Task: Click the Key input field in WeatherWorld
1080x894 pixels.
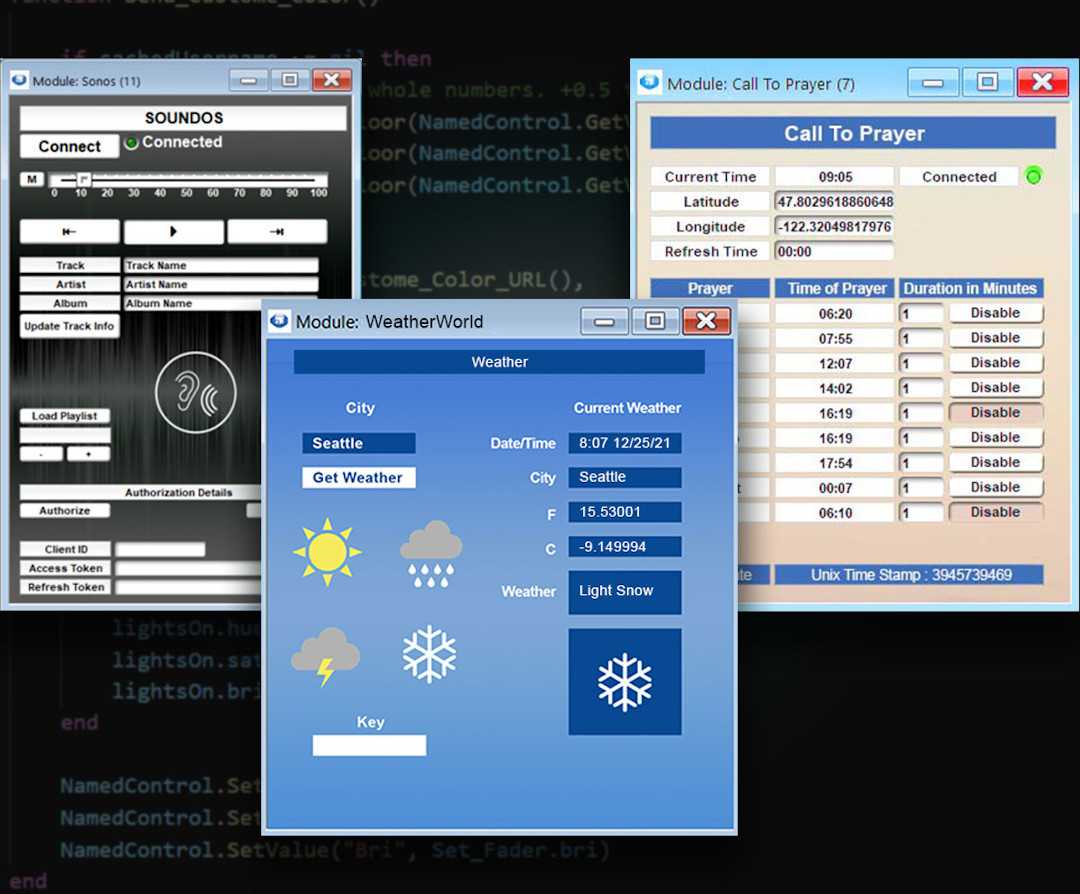Action: tap(369, 745)
